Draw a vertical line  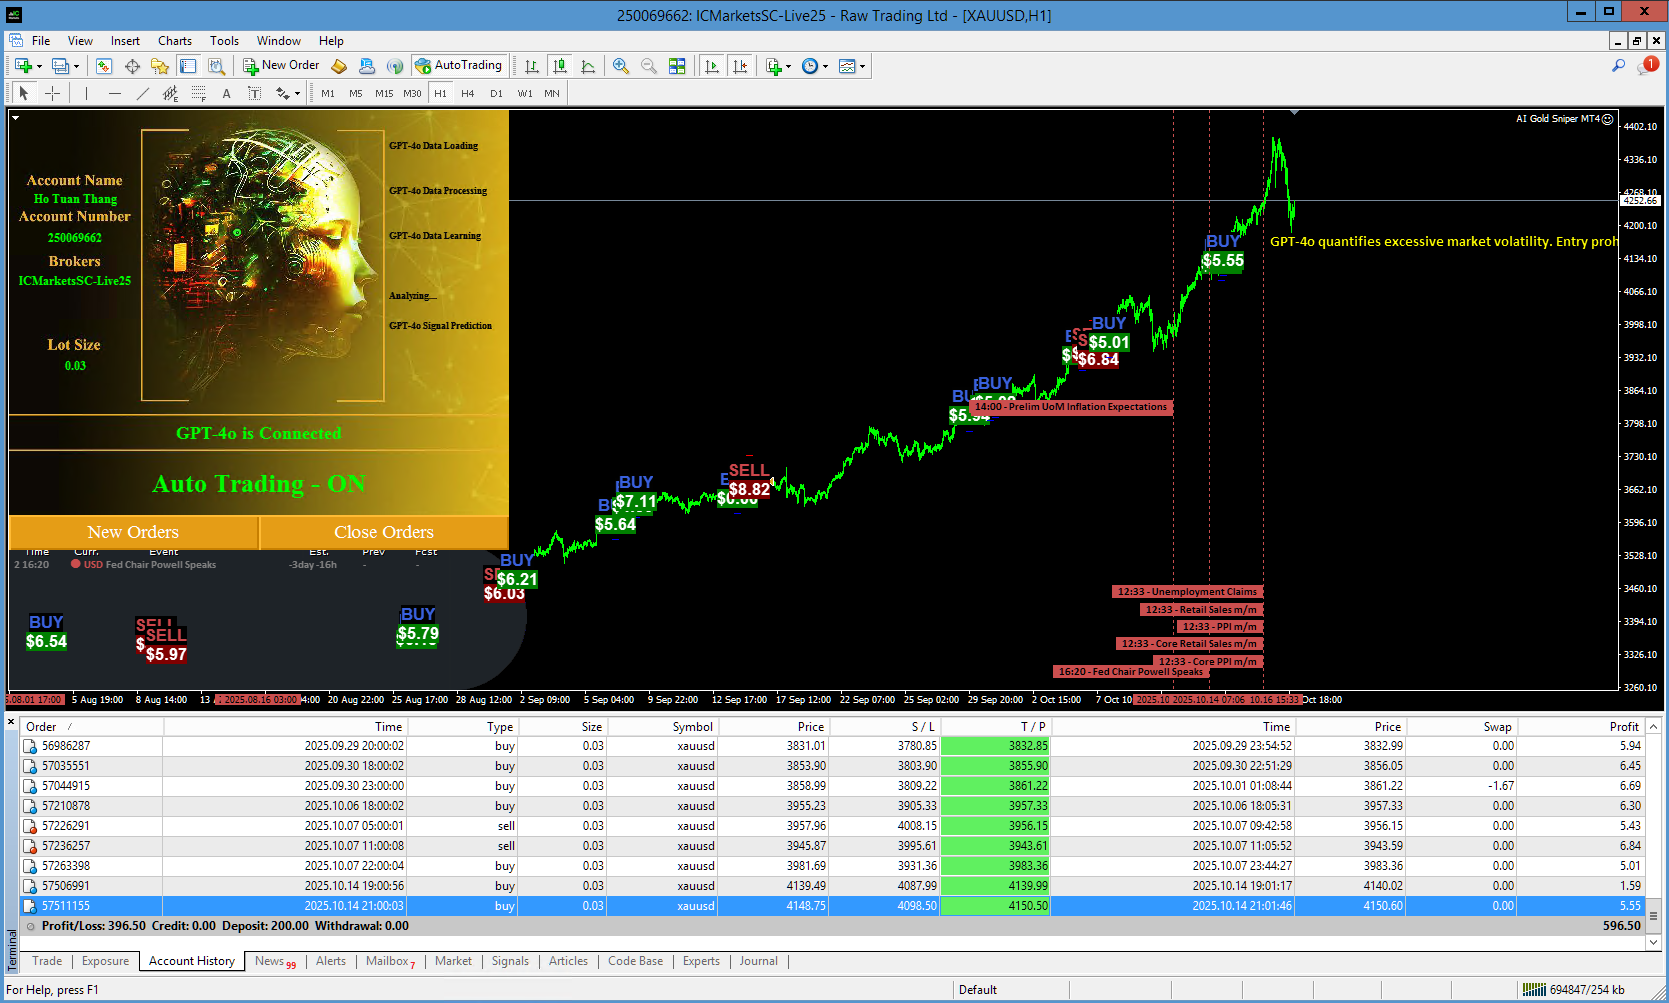coord(87,93)
